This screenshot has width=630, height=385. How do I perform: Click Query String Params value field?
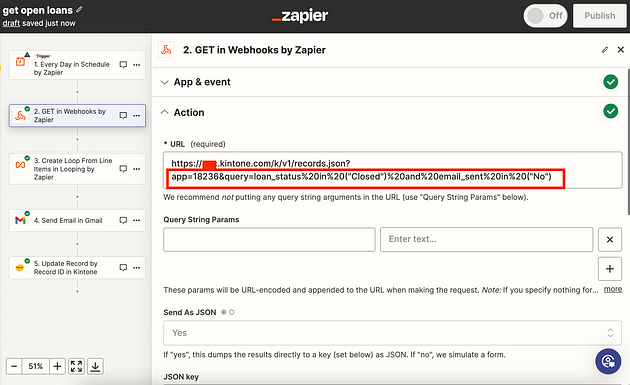tap(486, 240)
